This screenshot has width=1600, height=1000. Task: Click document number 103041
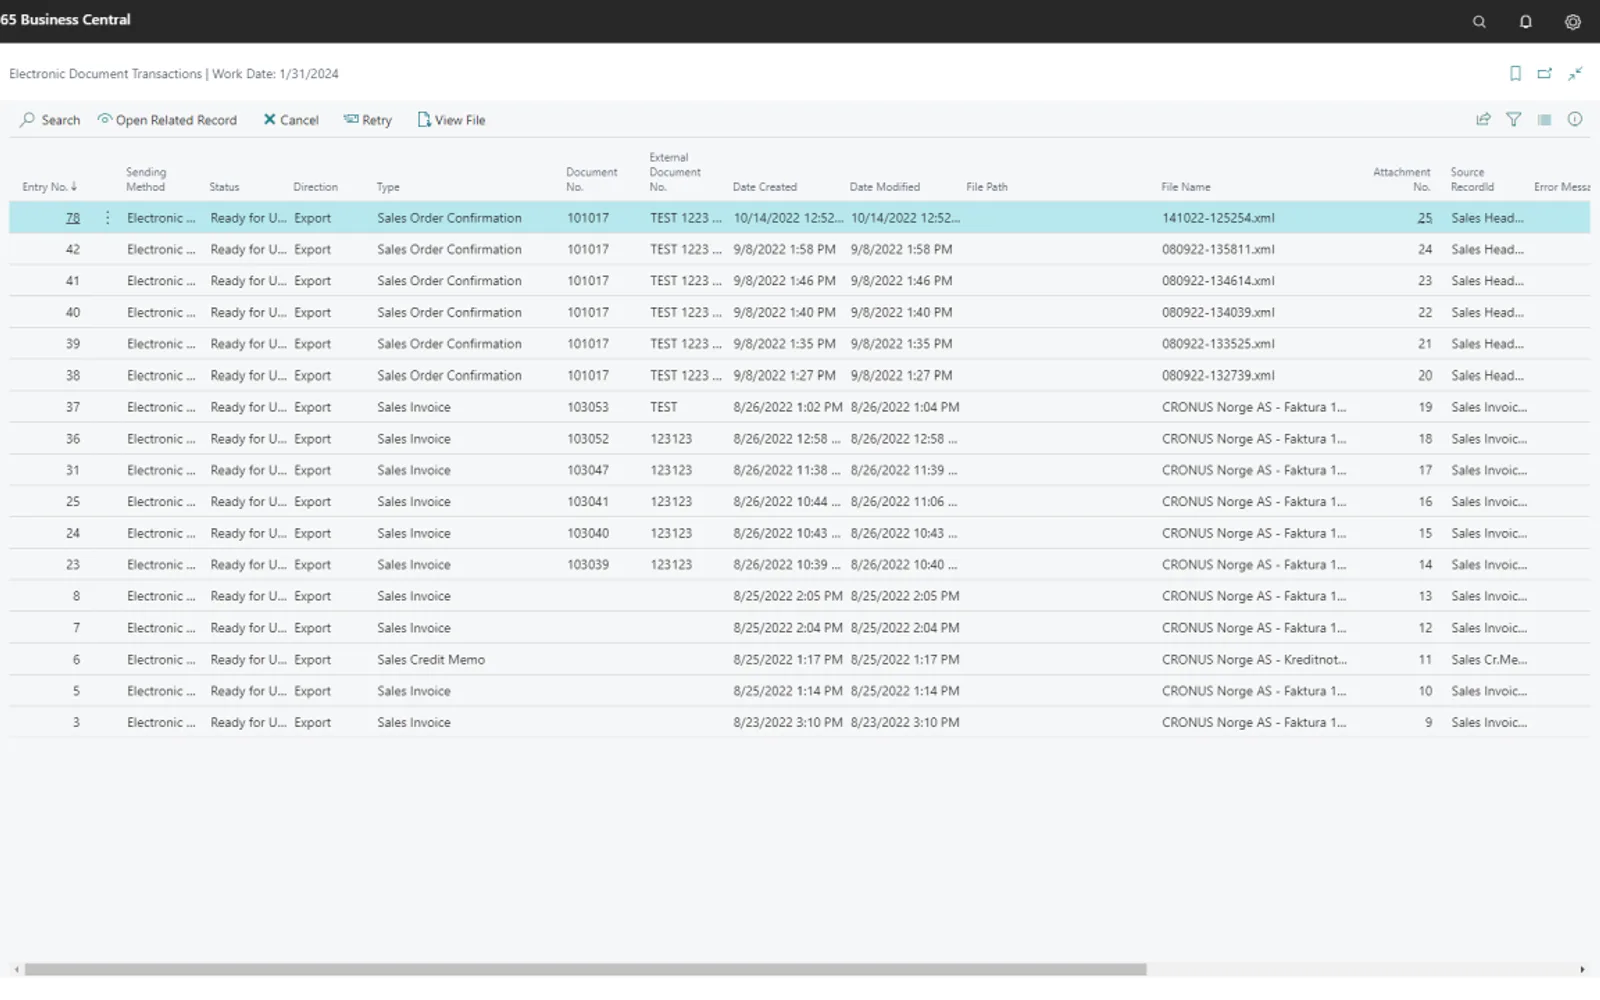588,502
